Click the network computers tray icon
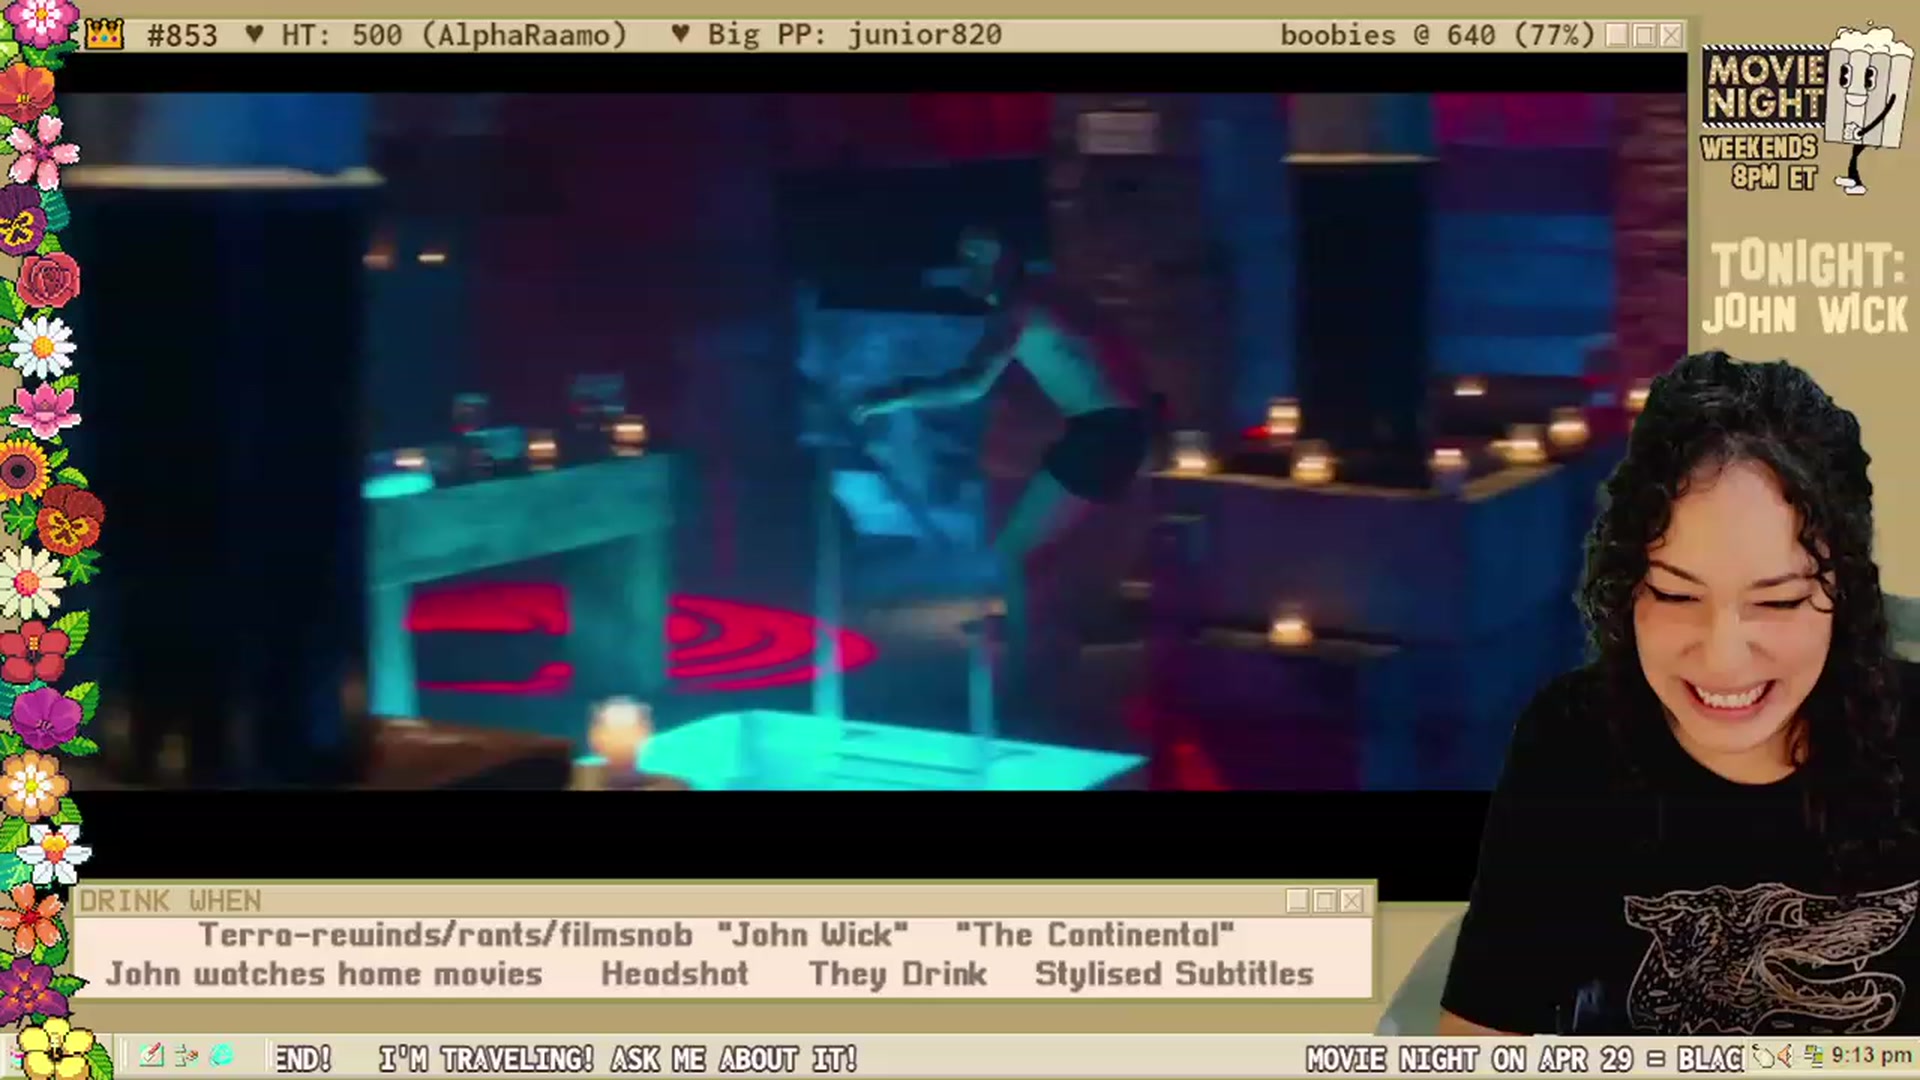Screen dimensions: 1920x1080 coord(1813,1056)
